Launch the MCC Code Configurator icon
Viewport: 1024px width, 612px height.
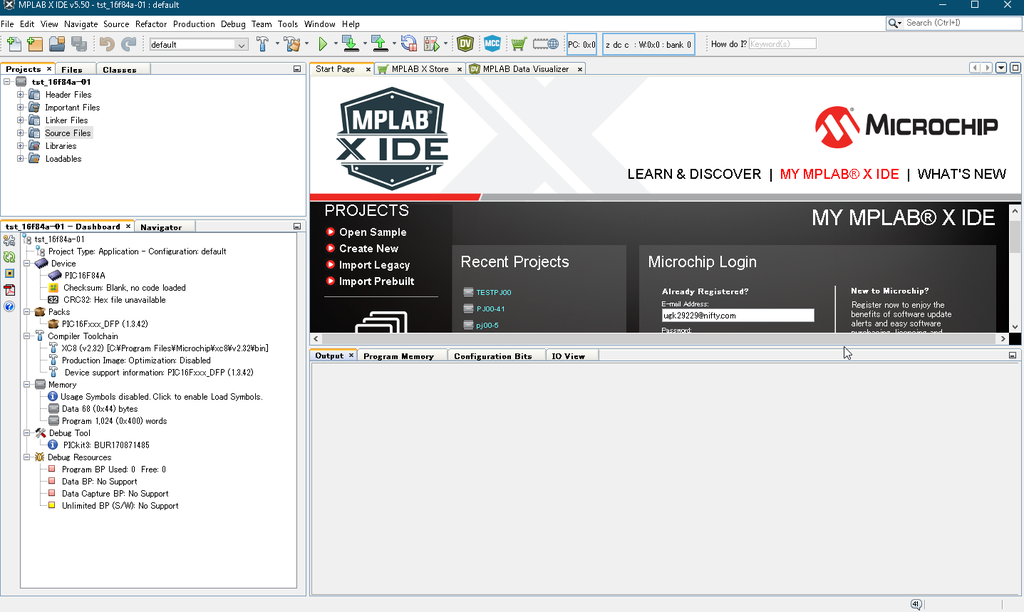492,44
